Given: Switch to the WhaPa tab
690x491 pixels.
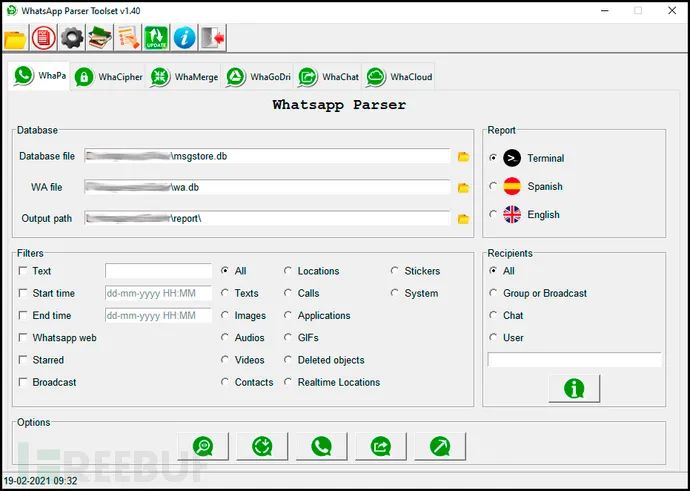Looking at the screenshot, I should click(39, 76).
